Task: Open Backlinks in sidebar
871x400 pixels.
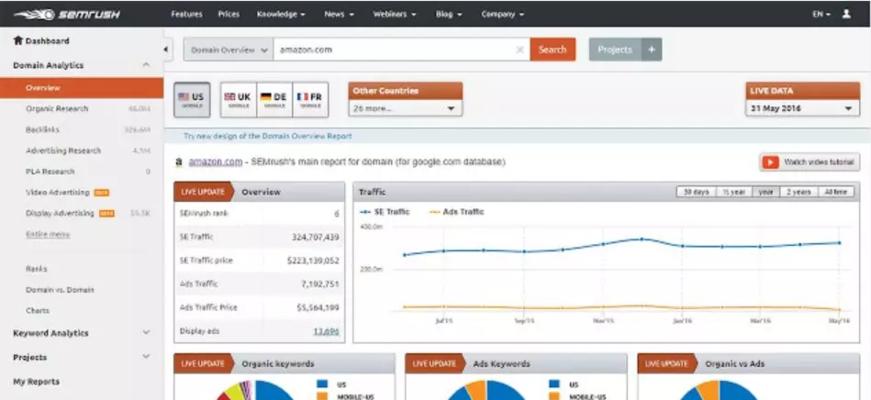Action: click(42, 129)
